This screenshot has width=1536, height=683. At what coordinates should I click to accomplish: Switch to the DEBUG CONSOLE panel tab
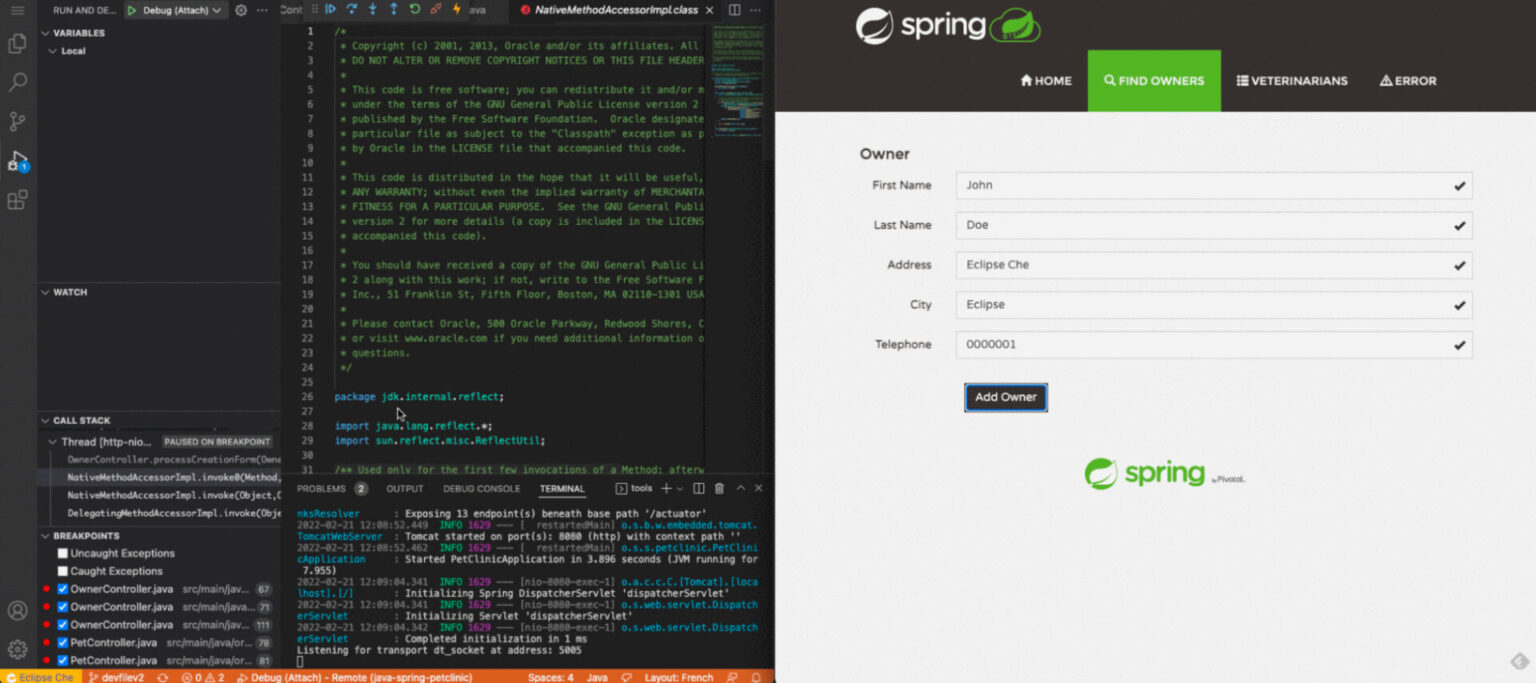pyautogui.click(x=481, y=489)
